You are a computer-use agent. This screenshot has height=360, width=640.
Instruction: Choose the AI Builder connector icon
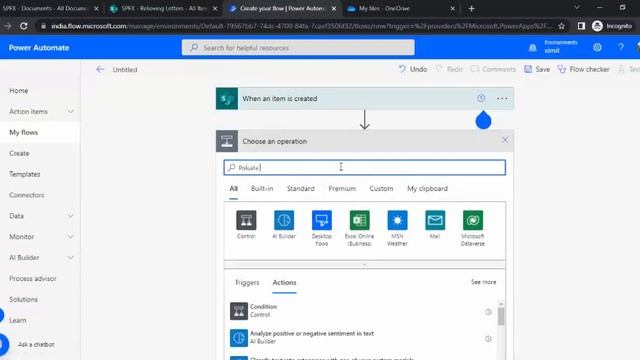(x=284, y=220)
